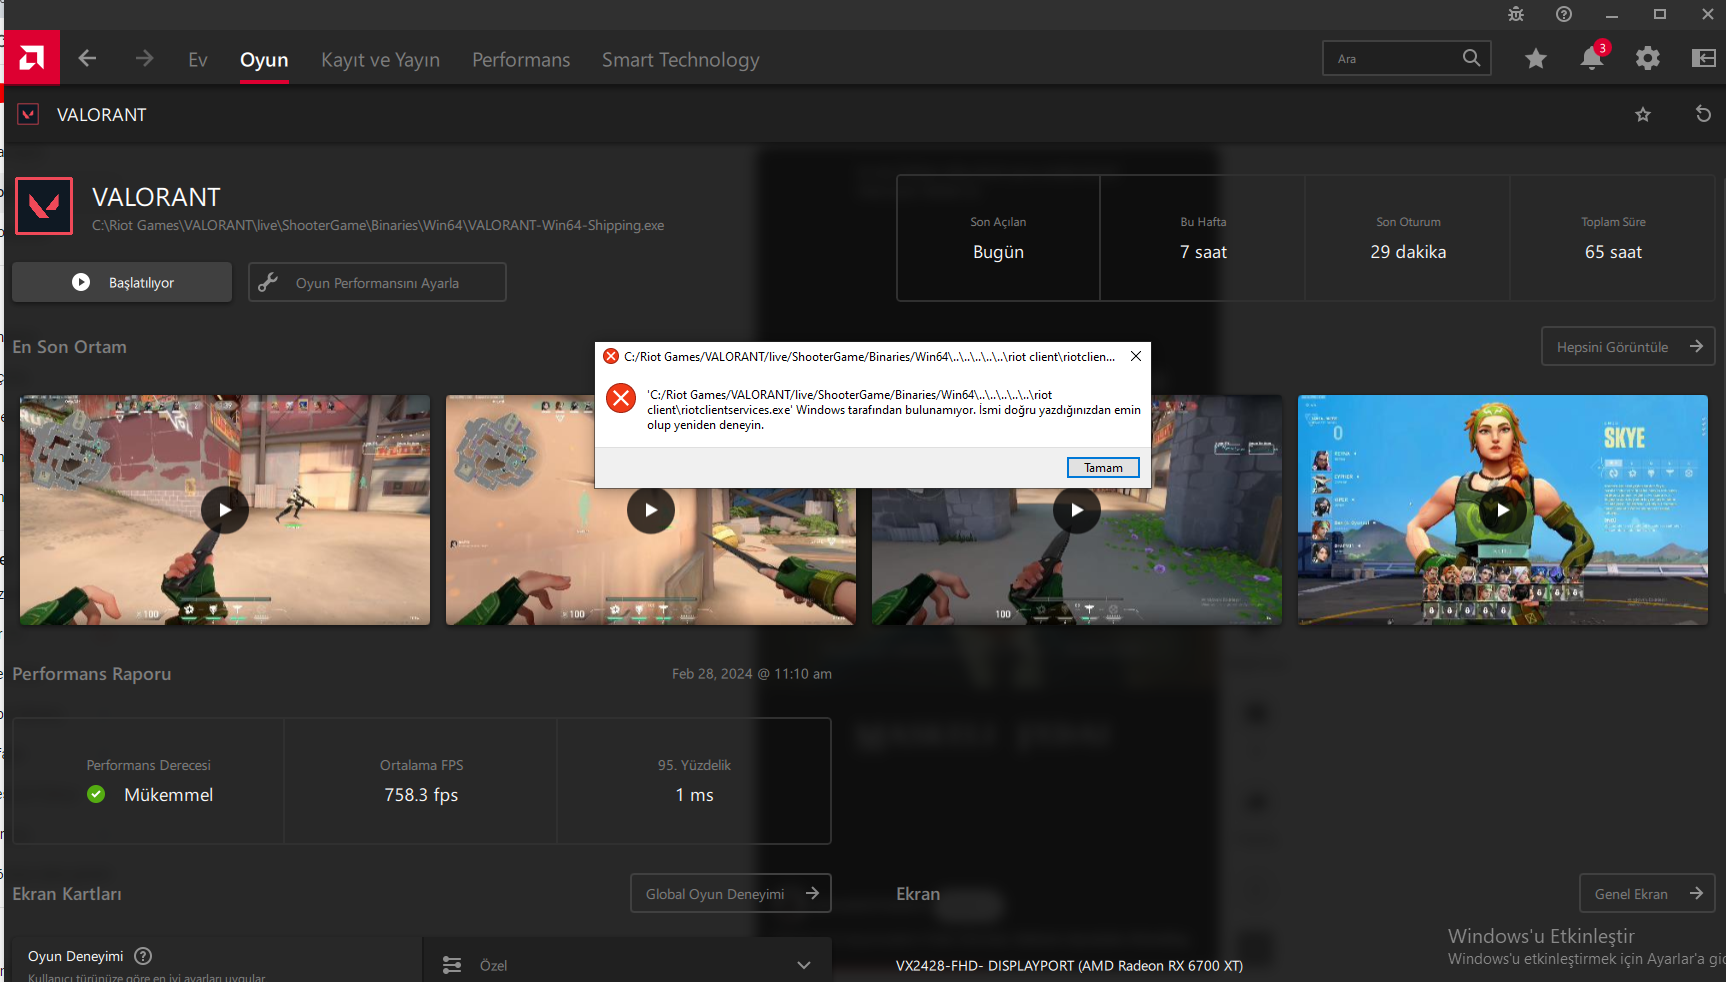This screenshot has height=982, width=1726.
Task: Open notifications bell icon
Action: (x=1592, y=58)
